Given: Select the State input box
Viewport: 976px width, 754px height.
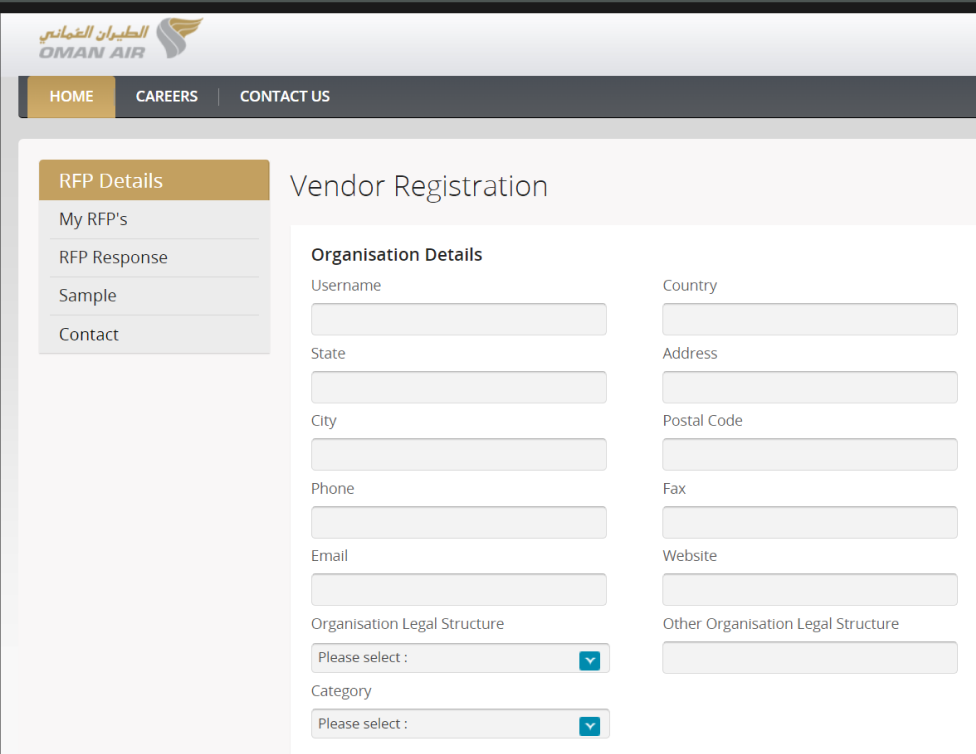Looking at the screenshot, I should click(459, 388).
